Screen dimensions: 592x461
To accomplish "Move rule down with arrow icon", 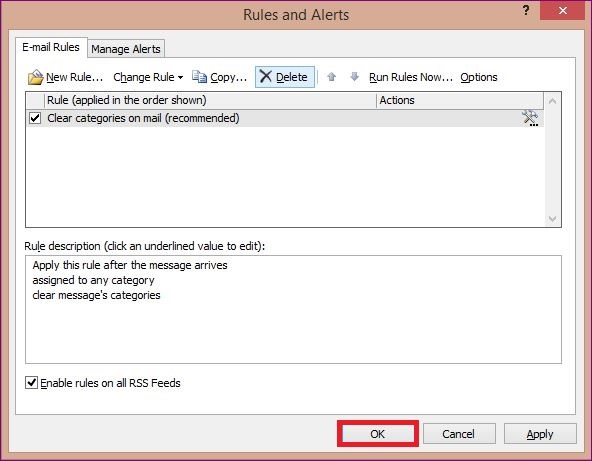I will [x=354, y=77].
